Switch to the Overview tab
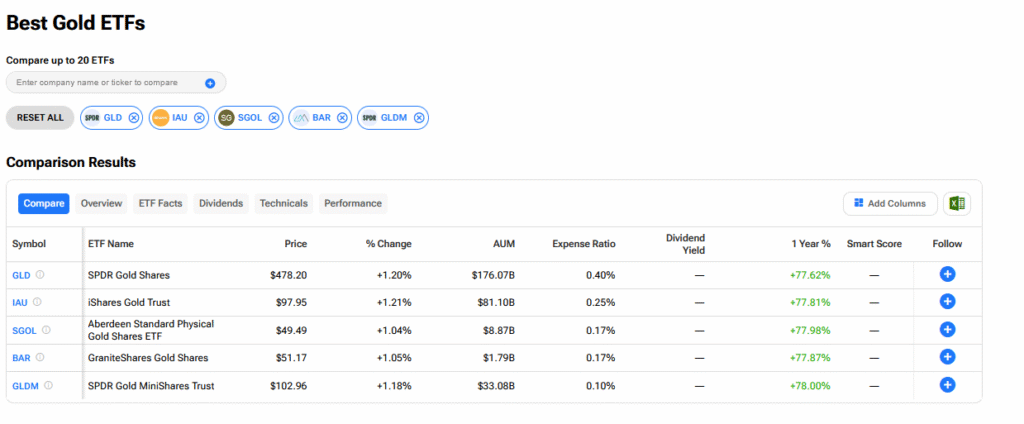The image size is (1024, 424). [x=101, y=203]
